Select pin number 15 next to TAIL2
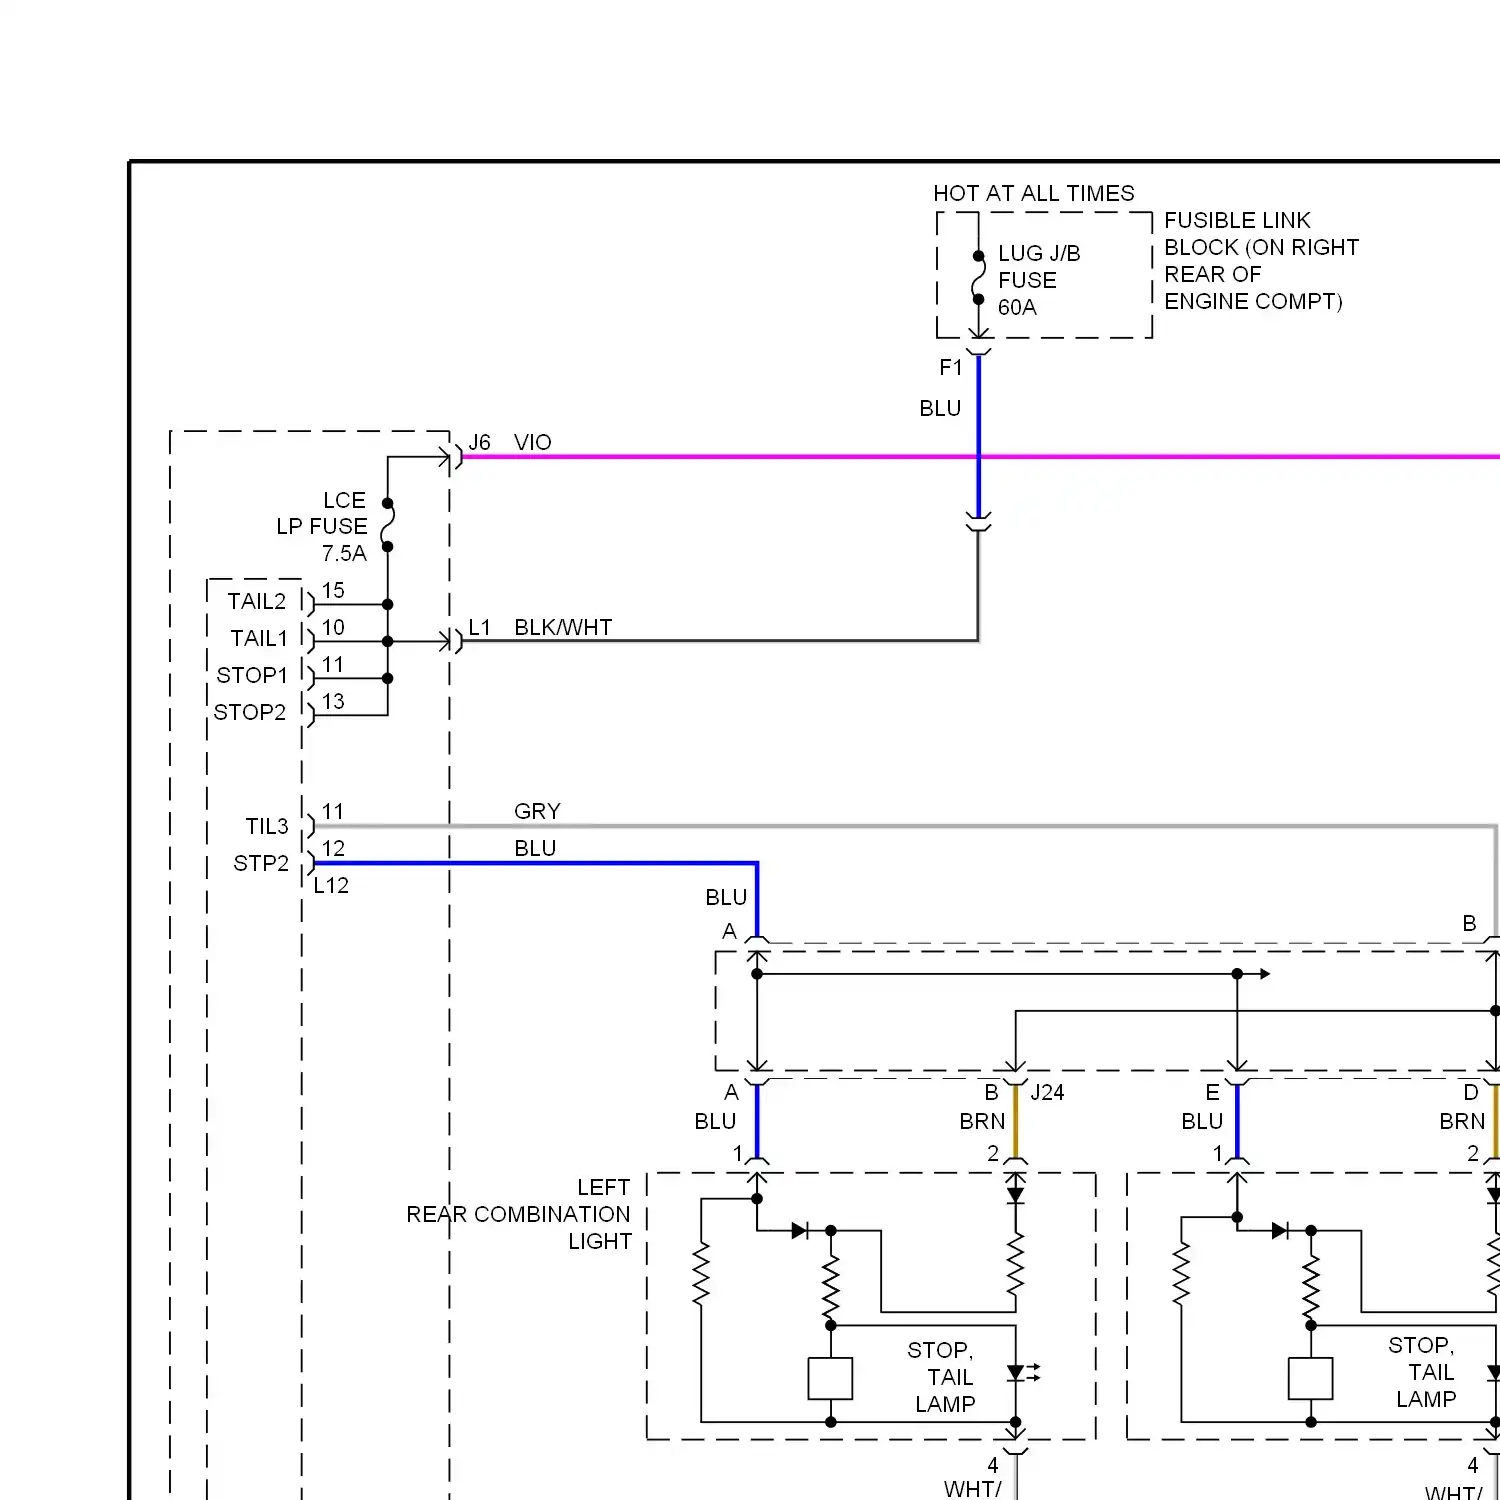Image resolution: width=1500 pixels, height=1500 pixels. tap(333, 590)
